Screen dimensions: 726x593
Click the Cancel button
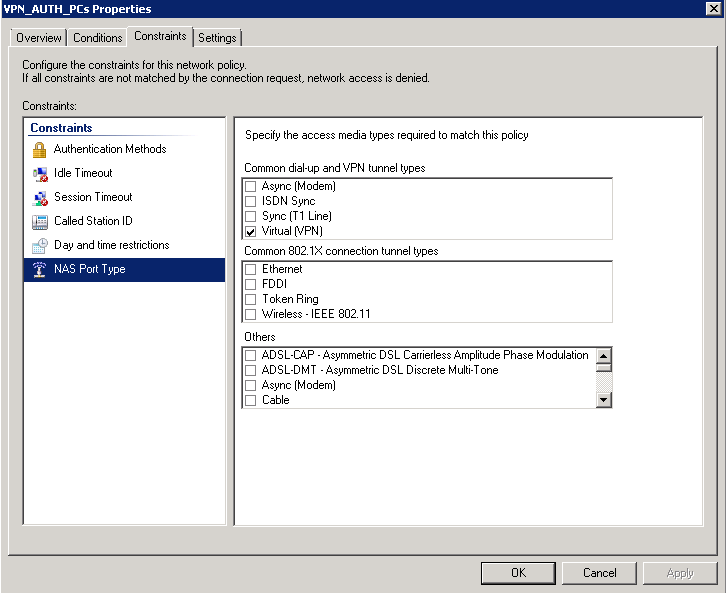pos(599,573)
